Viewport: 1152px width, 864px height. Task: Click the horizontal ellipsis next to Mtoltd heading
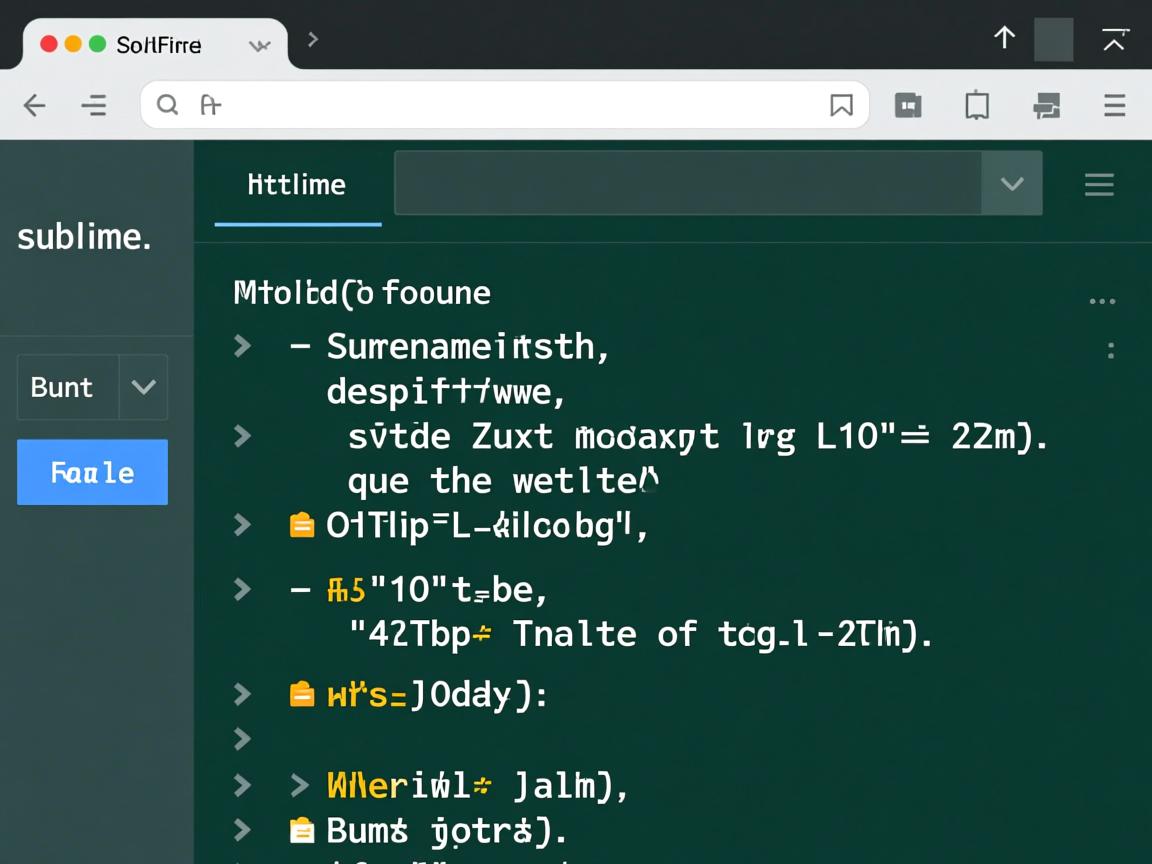tap(1102, 301)
